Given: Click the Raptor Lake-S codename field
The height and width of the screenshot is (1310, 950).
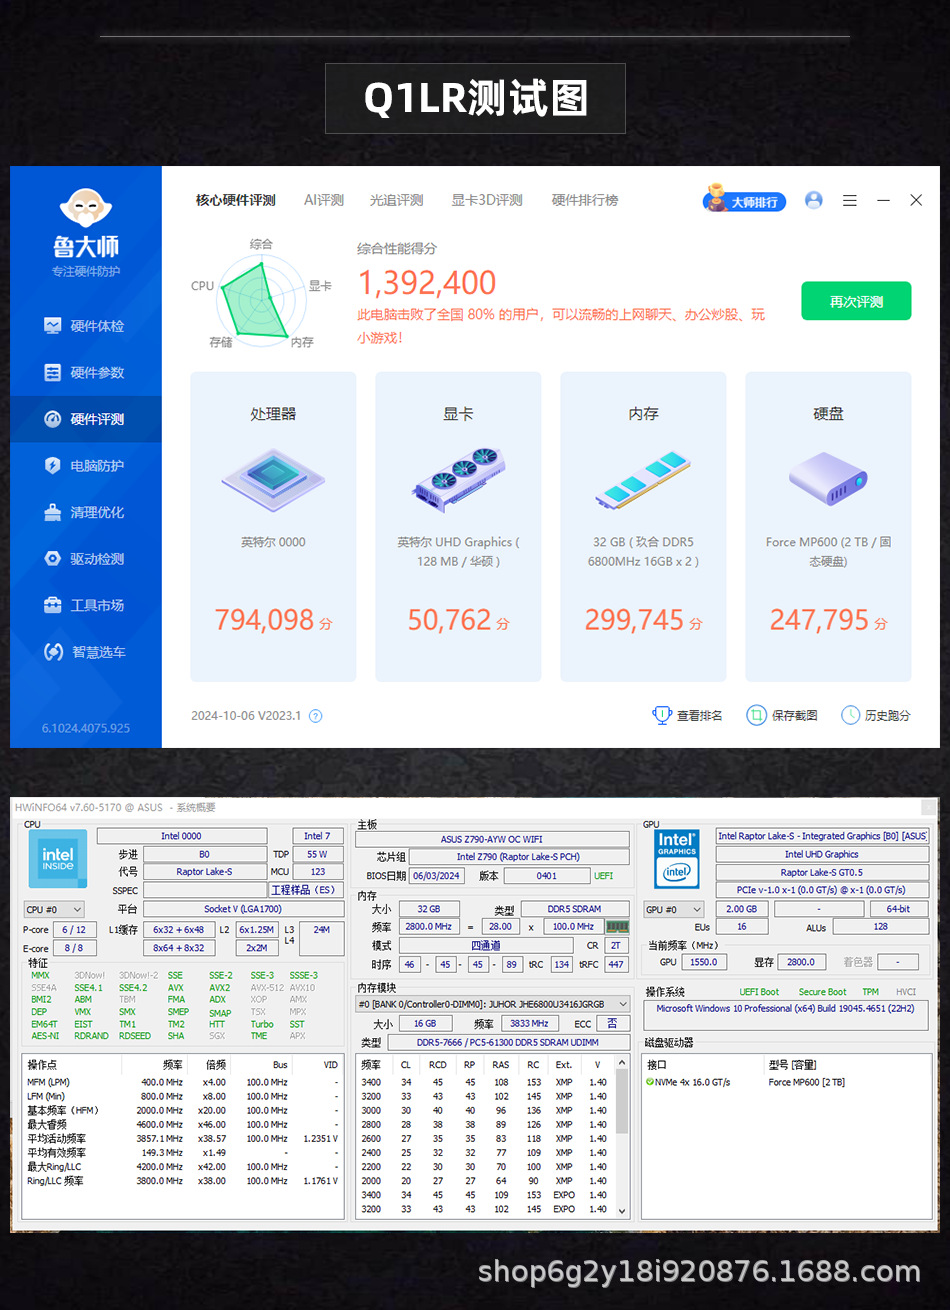Looking at the screenshot, I should coord(204,872).
